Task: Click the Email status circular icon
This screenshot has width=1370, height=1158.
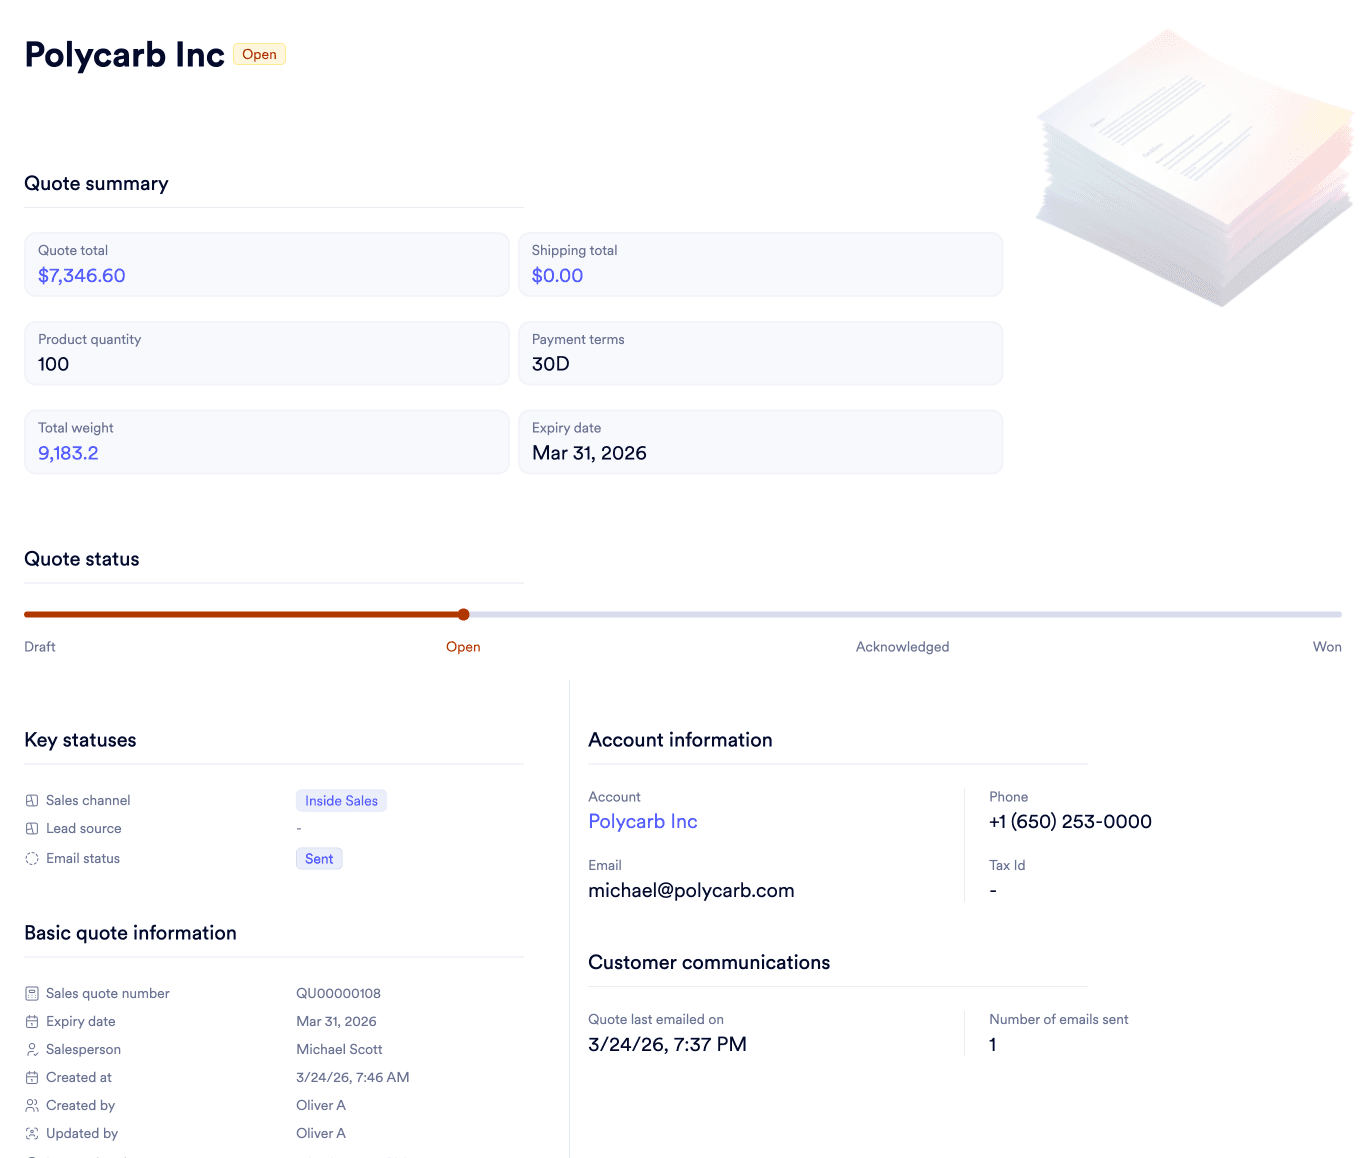Action: click(x=31, y=858)
